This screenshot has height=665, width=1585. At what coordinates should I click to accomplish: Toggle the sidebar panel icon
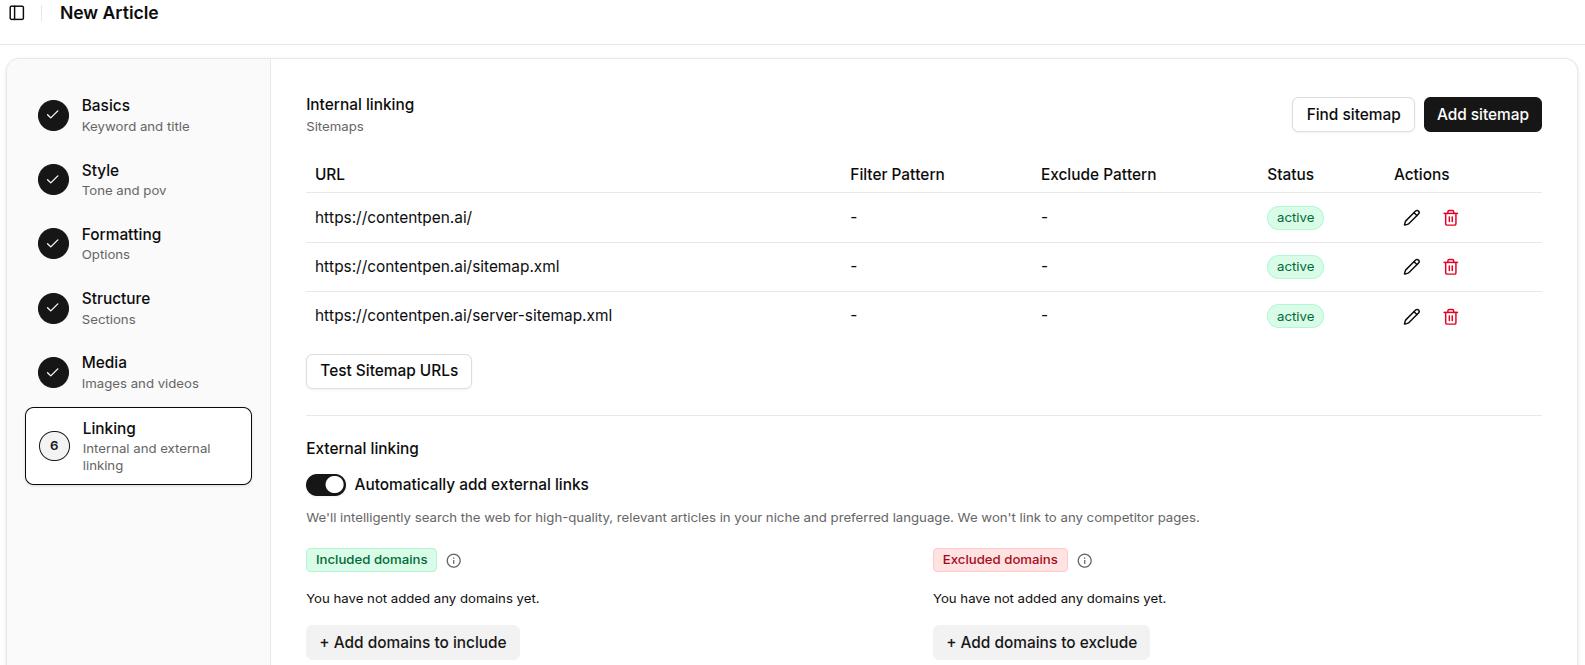coord(17,13)
